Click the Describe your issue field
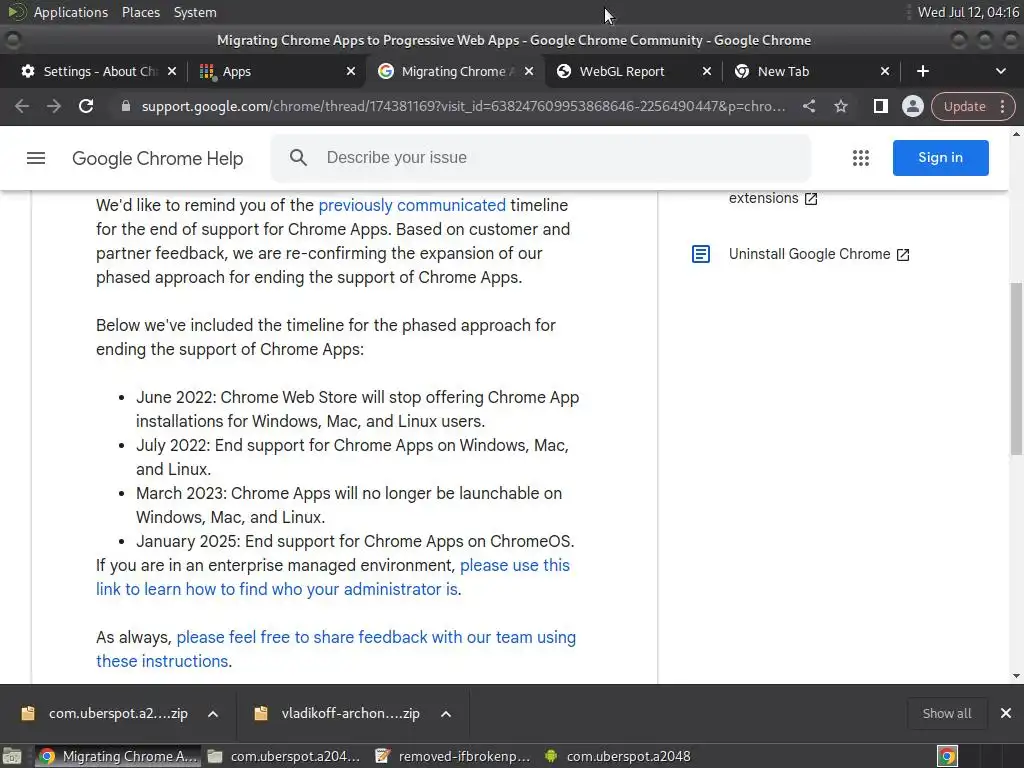The height and width of the screenshot is (768, 1024). 541,157
